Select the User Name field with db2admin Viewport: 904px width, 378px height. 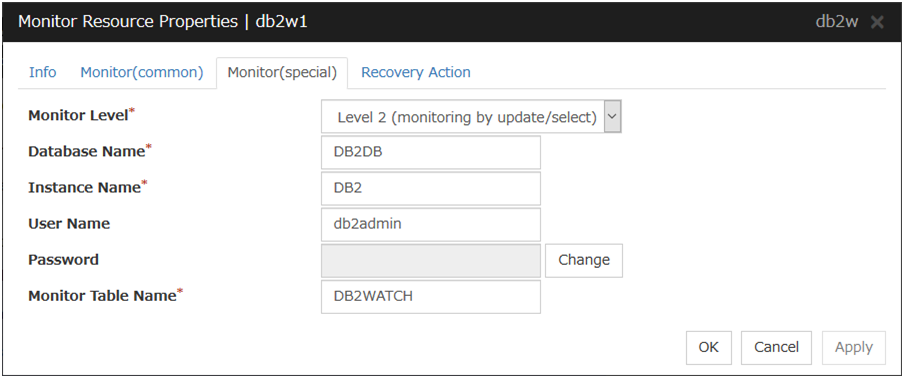click(431, 225)
